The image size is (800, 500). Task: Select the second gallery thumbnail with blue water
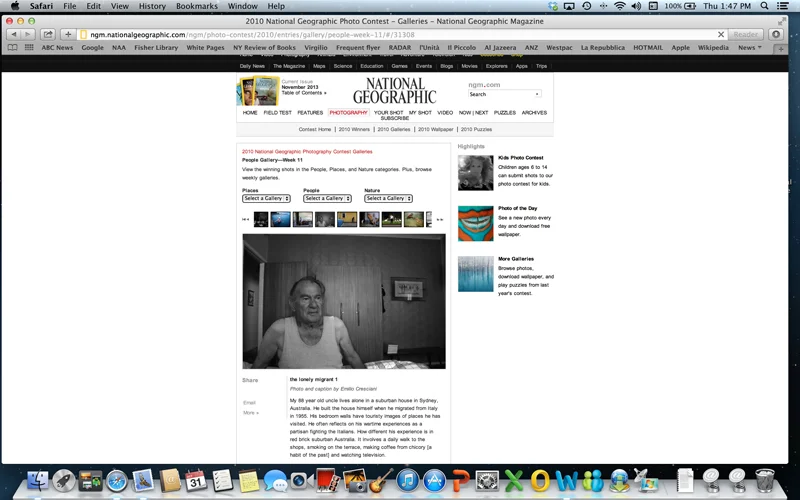pyautogui.click(x=280, y=219)
